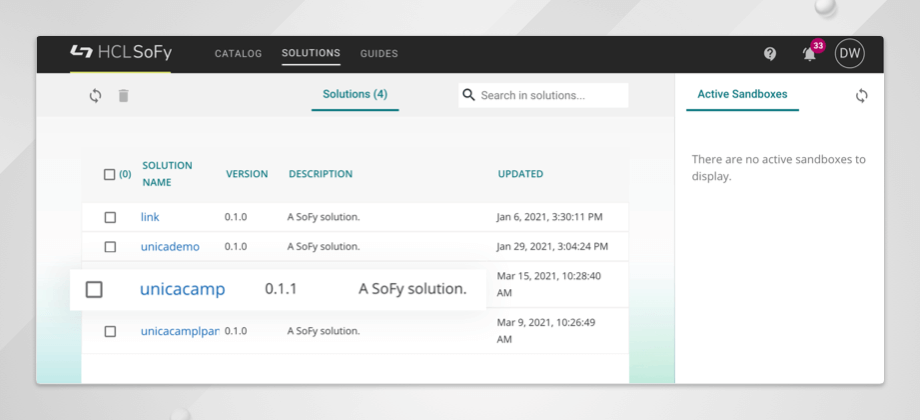
Task: Click the search magnifier icon
Action: [x=468, y=95]
